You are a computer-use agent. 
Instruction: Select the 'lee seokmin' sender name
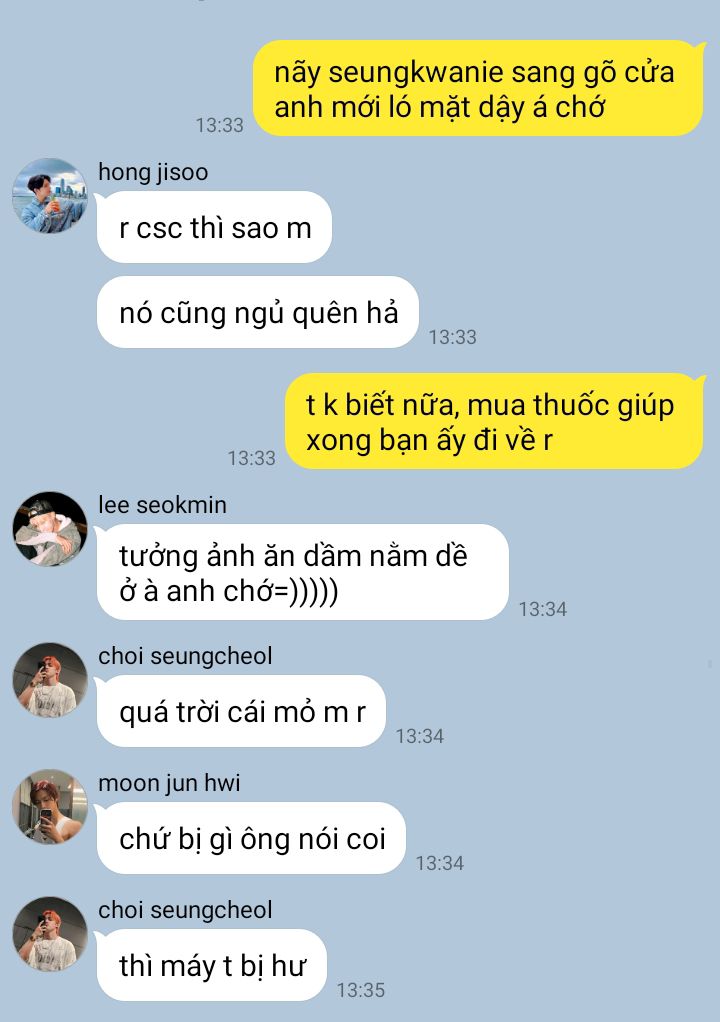pyautogui.click(x=162, y=505)
